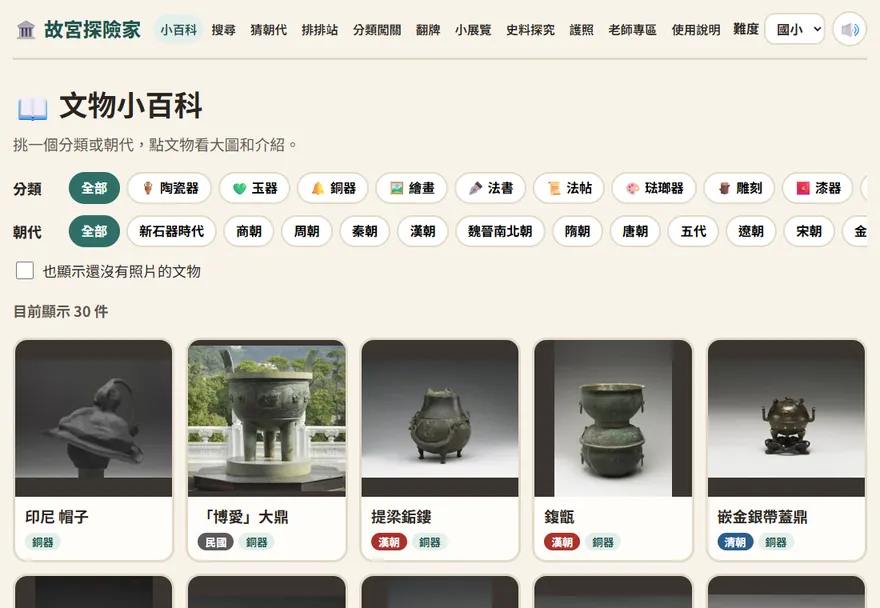Click the 銅器 tag on 「博愛」大鼎 card

pyautogui.click(x=256, y=542)
